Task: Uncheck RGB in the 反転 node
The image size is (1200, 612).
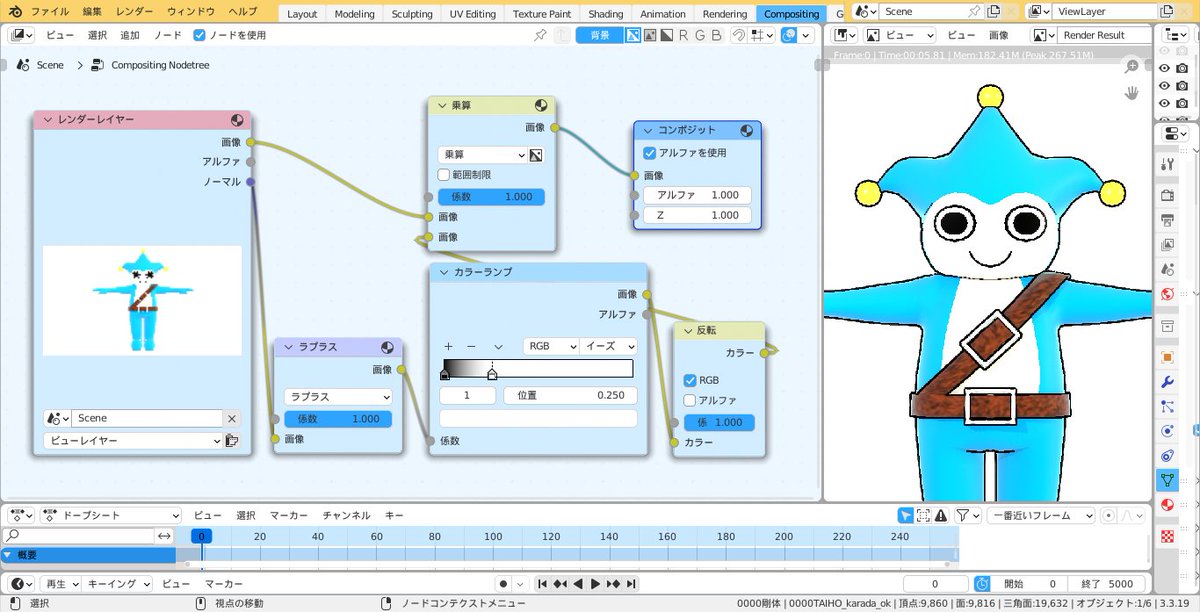Action: coord(692,380)
